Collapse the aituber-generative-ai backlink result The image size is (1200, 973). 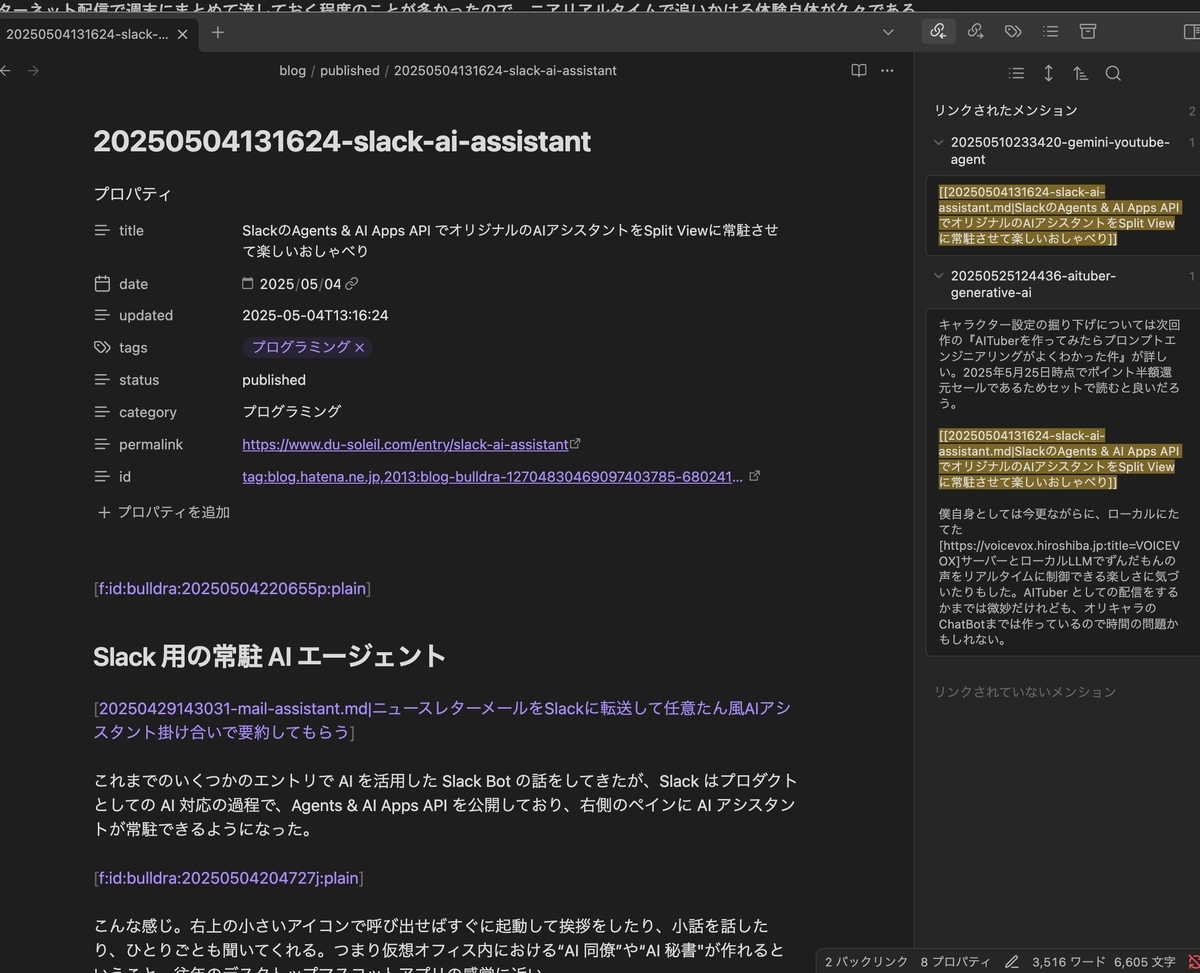click(937, 276)
